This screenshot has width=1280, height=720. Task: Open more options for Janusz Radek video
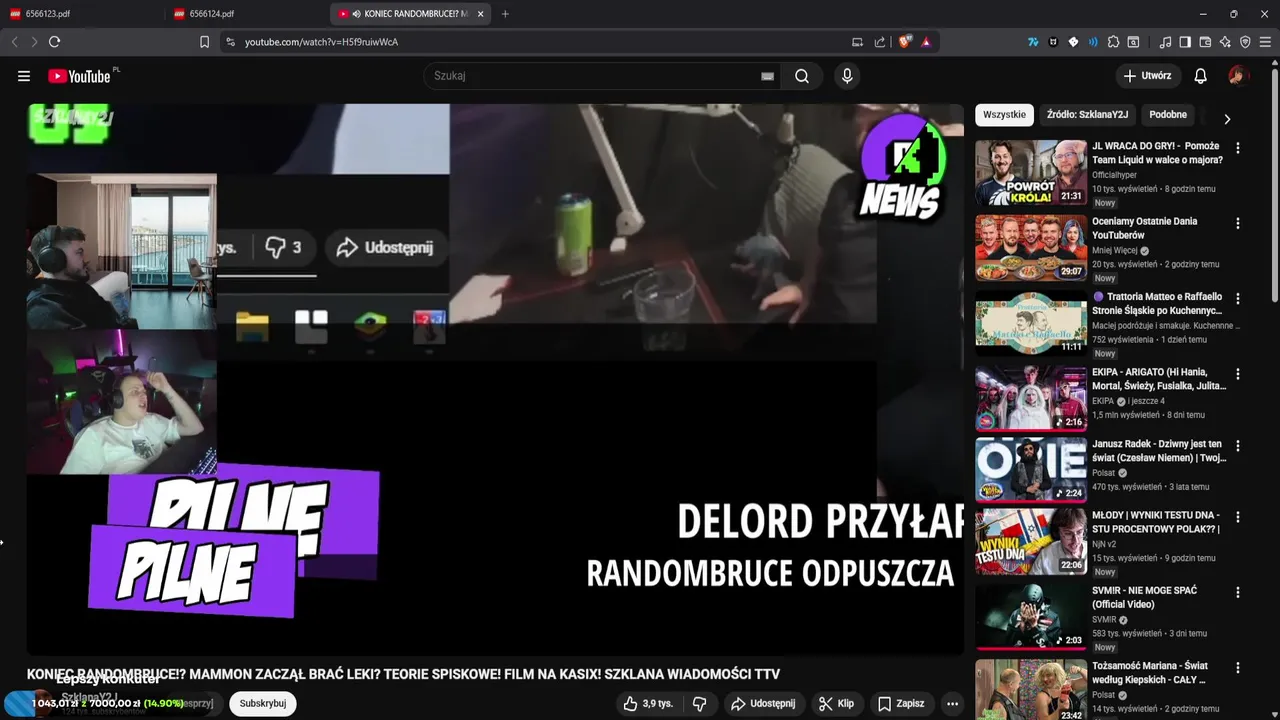[x=1238, y=446]
